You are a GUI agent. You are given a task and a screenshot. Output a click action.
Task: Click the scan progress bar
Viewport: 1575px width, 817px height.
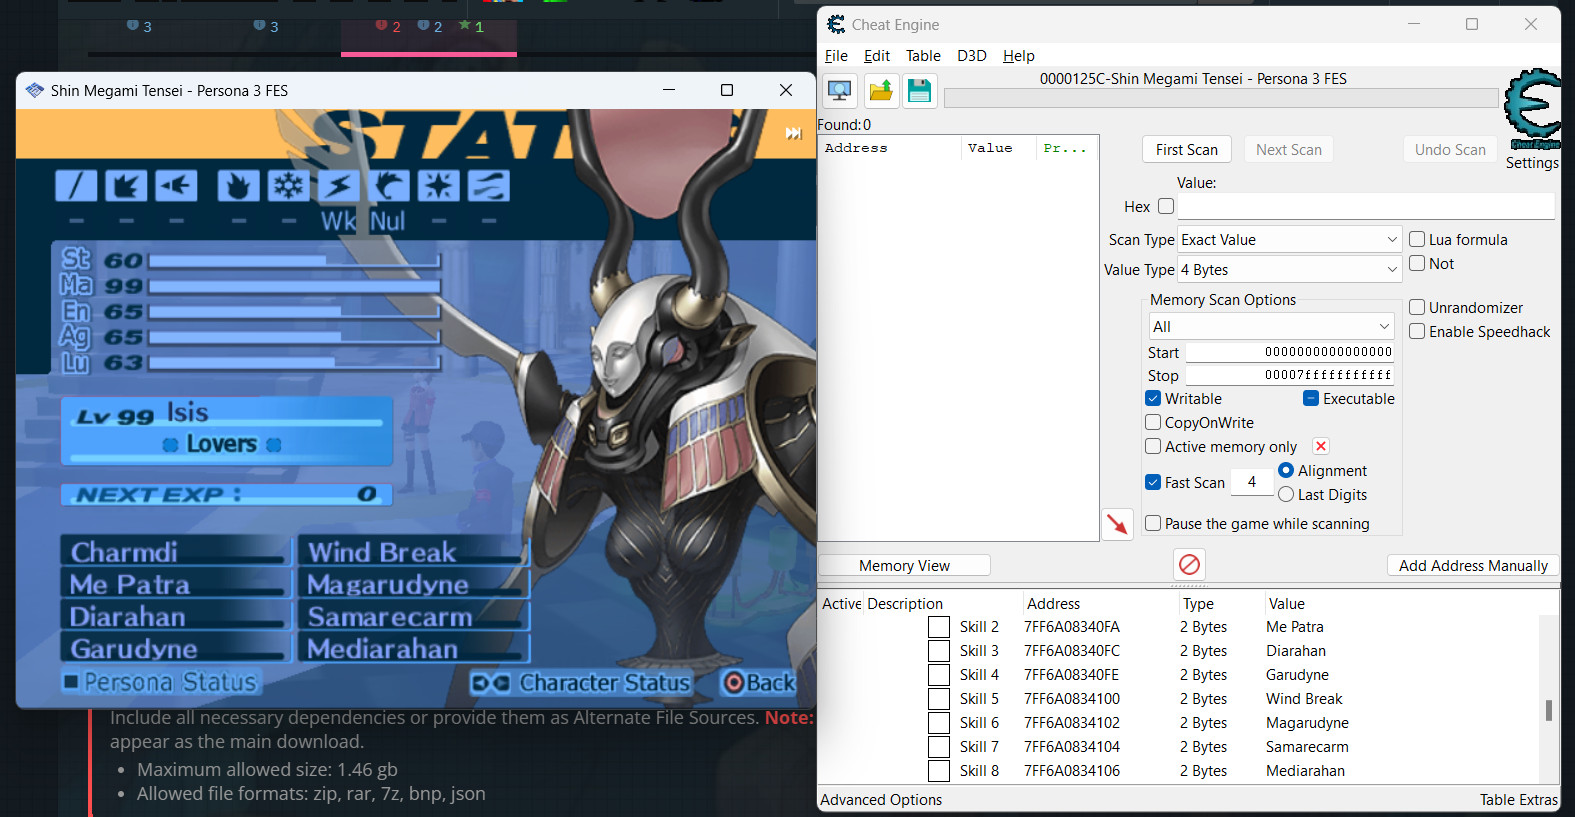coord(1221,98)
